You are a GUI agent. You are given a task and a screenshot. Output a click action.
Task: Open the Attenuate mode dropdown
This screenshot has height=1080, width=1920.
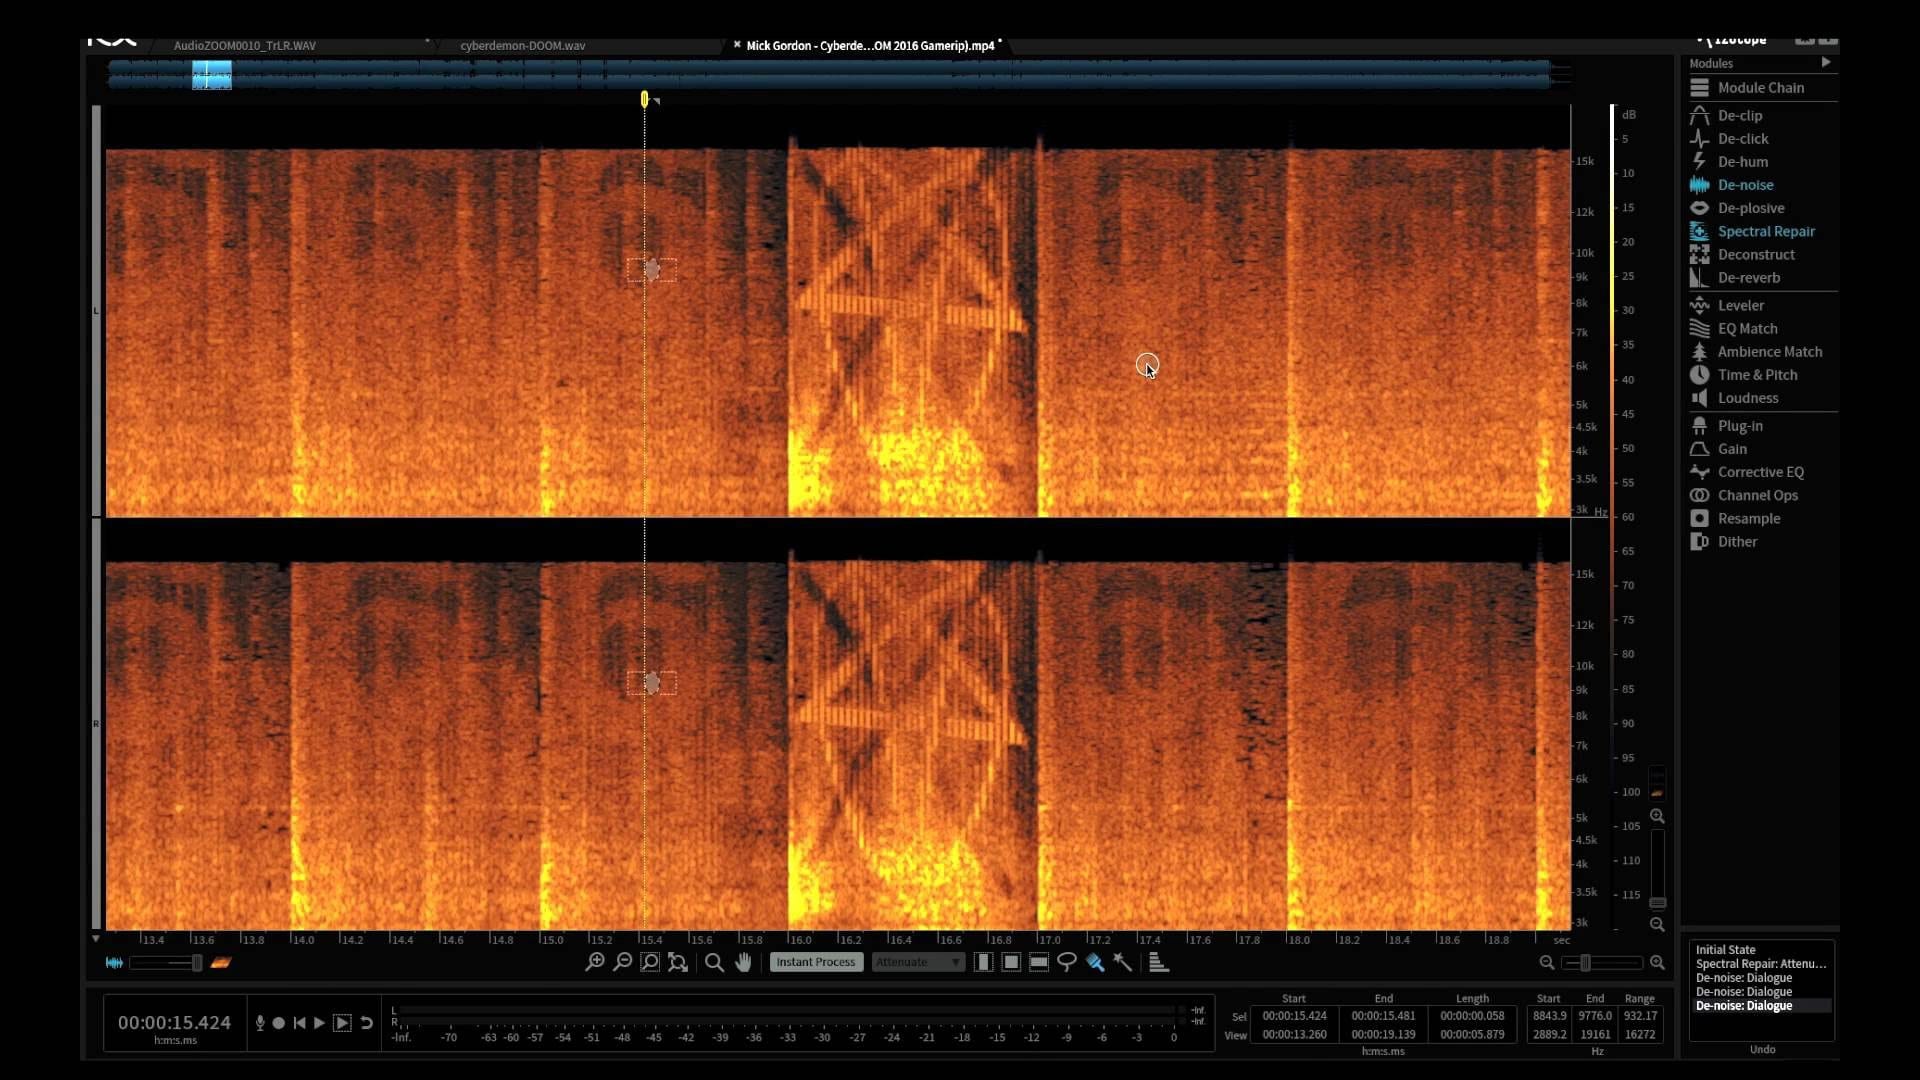click(x=918, y=962)
